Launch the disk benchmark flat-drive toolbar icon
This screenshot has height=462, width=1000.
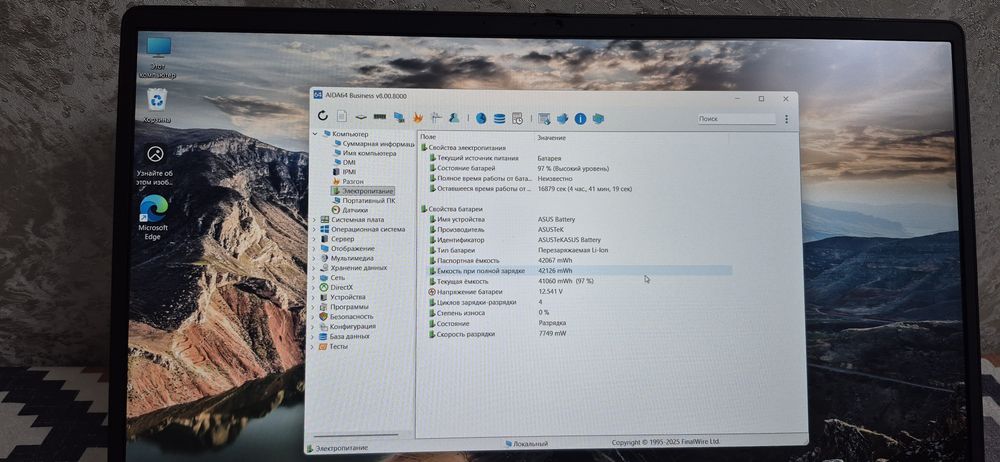[x=361, y=117]
